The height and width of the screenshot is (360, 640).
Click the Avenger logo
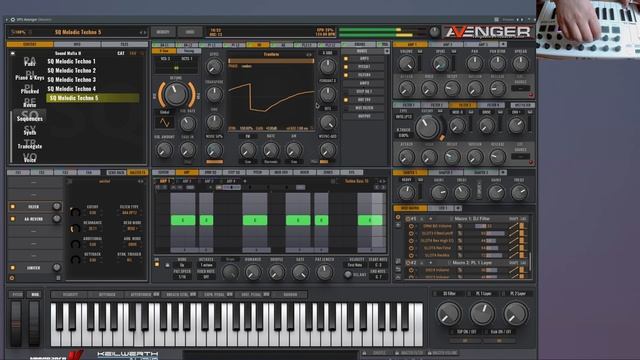point(488,32)
